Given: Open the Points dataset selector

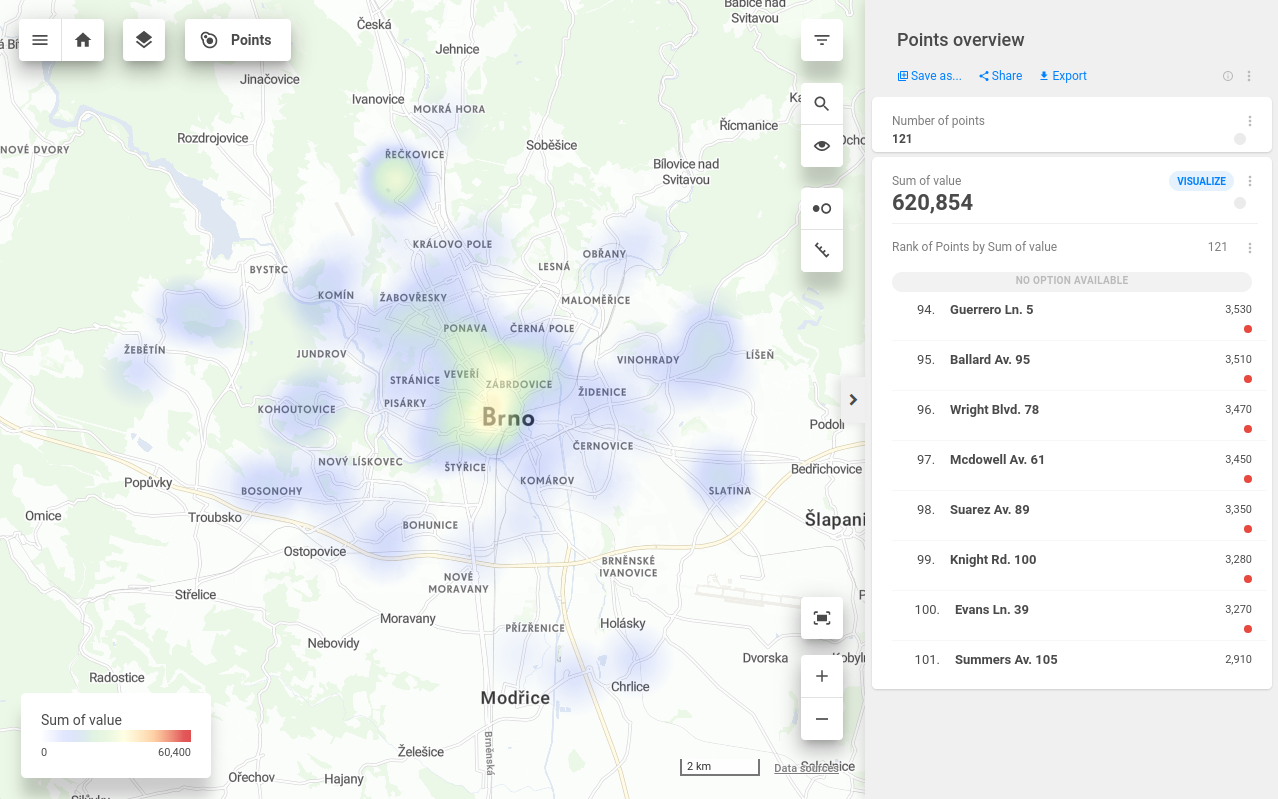Looking at the screenshot, I should (238, 40).
